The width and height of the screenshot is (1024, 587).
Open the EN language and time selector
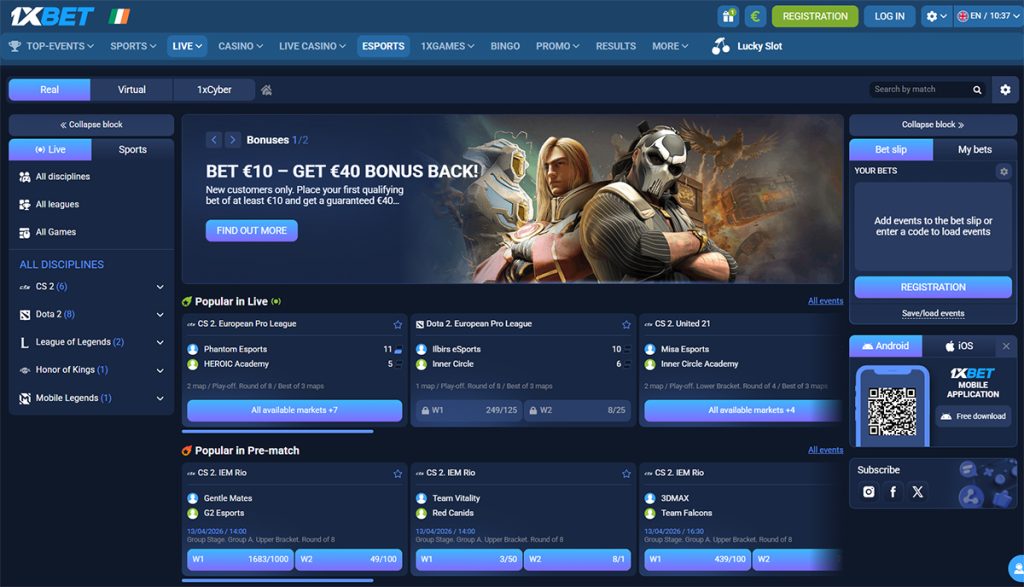click(x=988, y=16)
